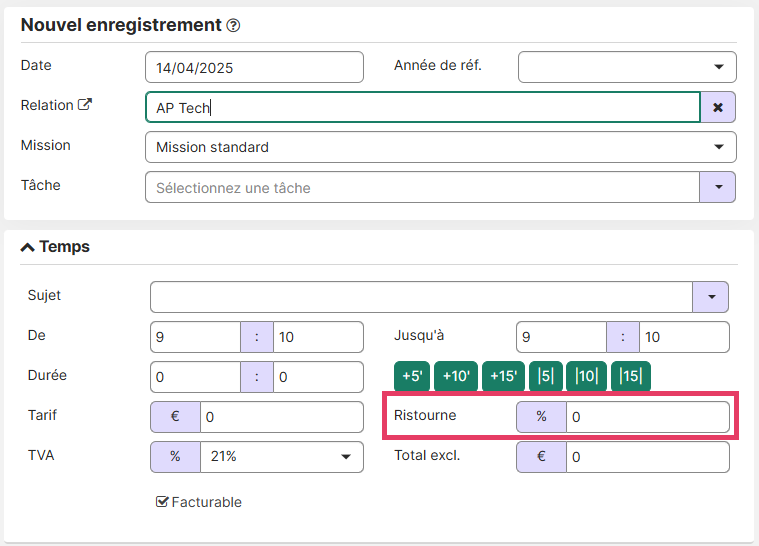
Task: Click the euro icon beside Tarif
Action: click(x=175, y=417)
